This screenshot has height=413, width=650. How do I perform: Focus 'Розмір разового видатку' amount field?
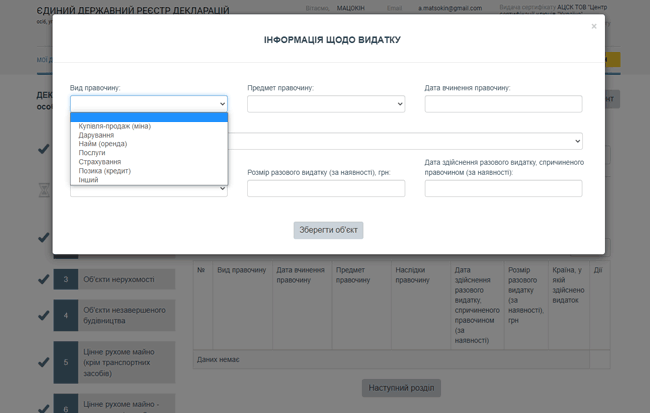tap(326, 188)
